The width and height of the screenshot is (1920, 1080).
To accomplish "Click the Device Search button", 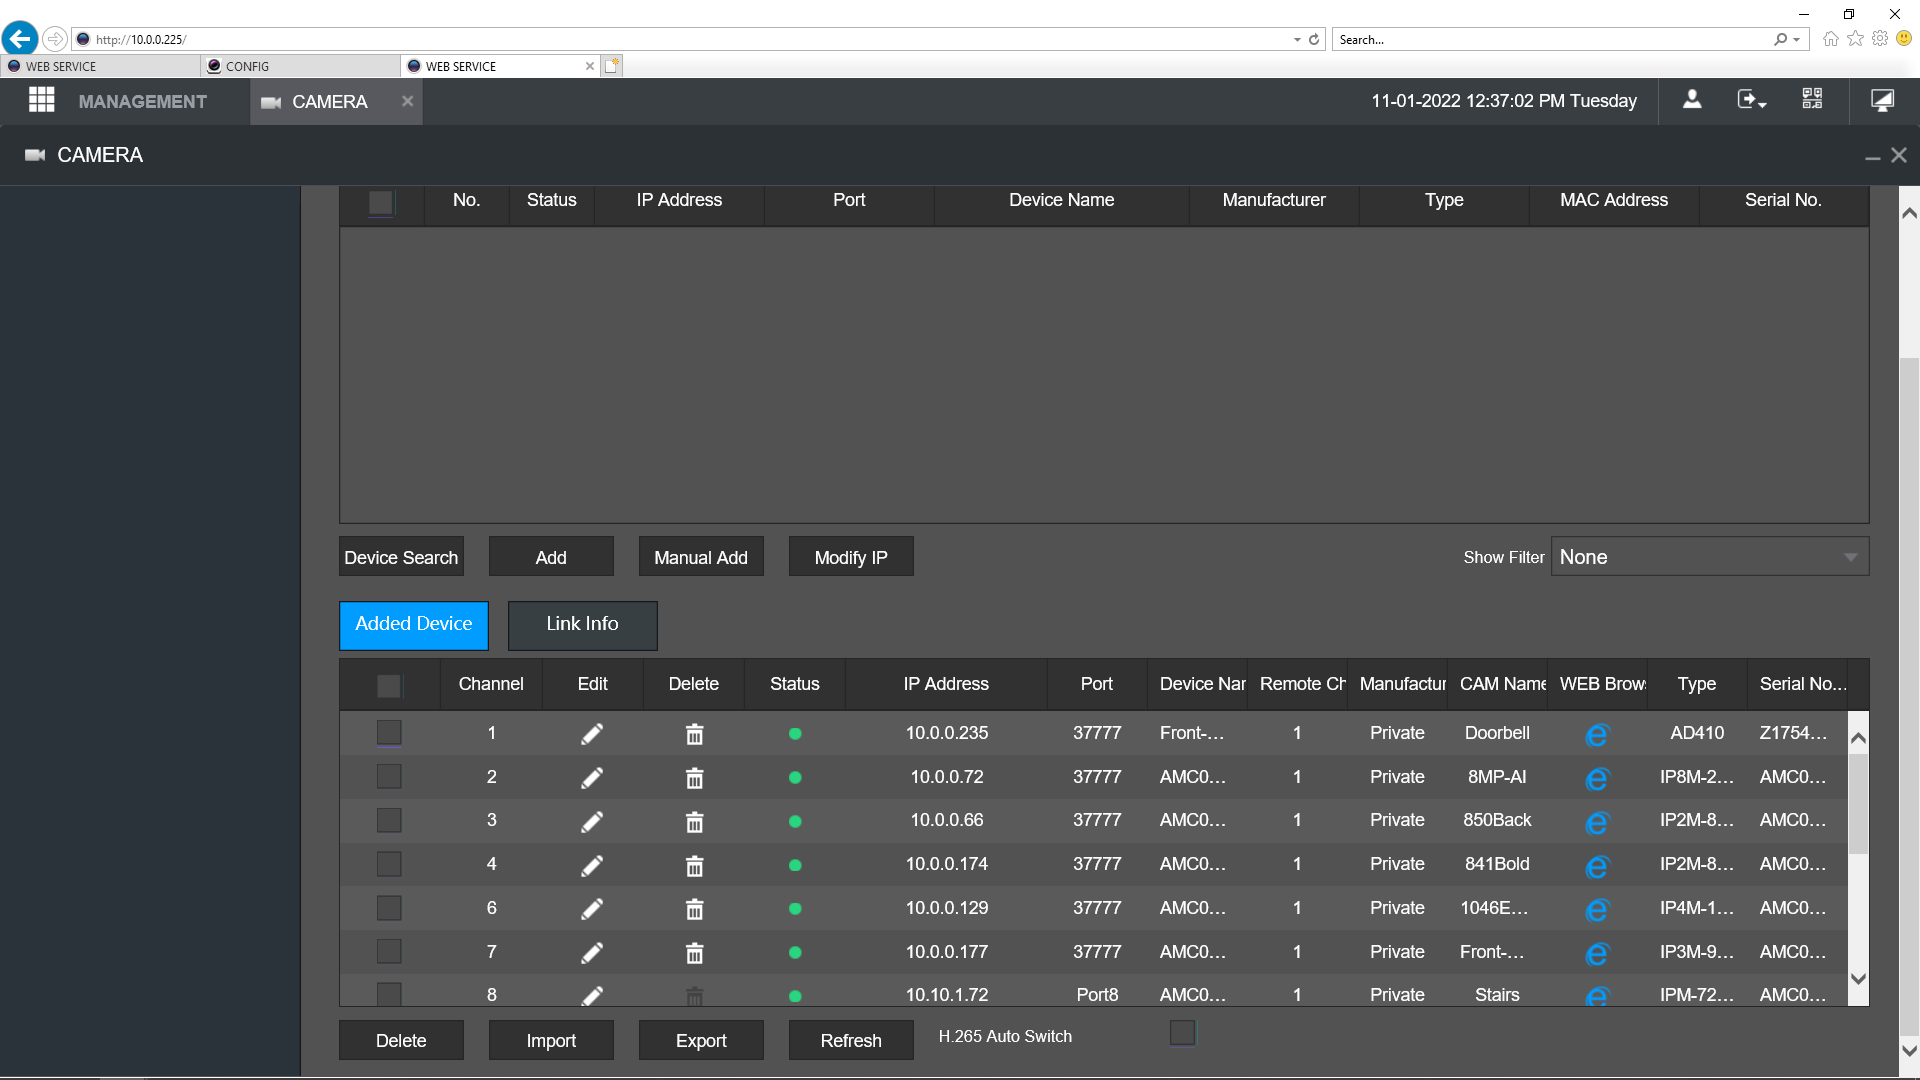I will (401, 557).
